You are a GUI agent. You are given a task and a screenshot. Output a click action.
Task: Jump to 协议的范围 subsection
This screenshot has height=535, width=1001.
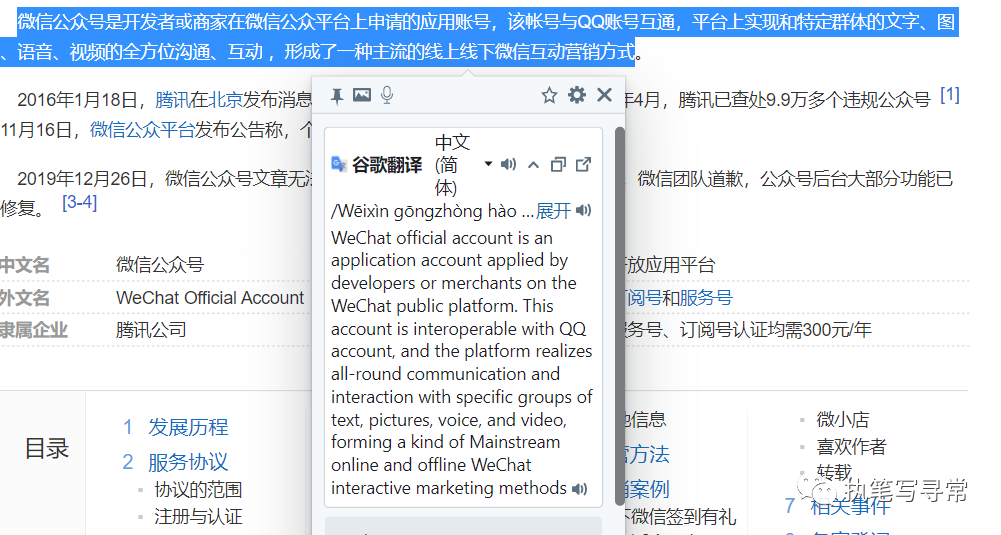tap(198, 490)
